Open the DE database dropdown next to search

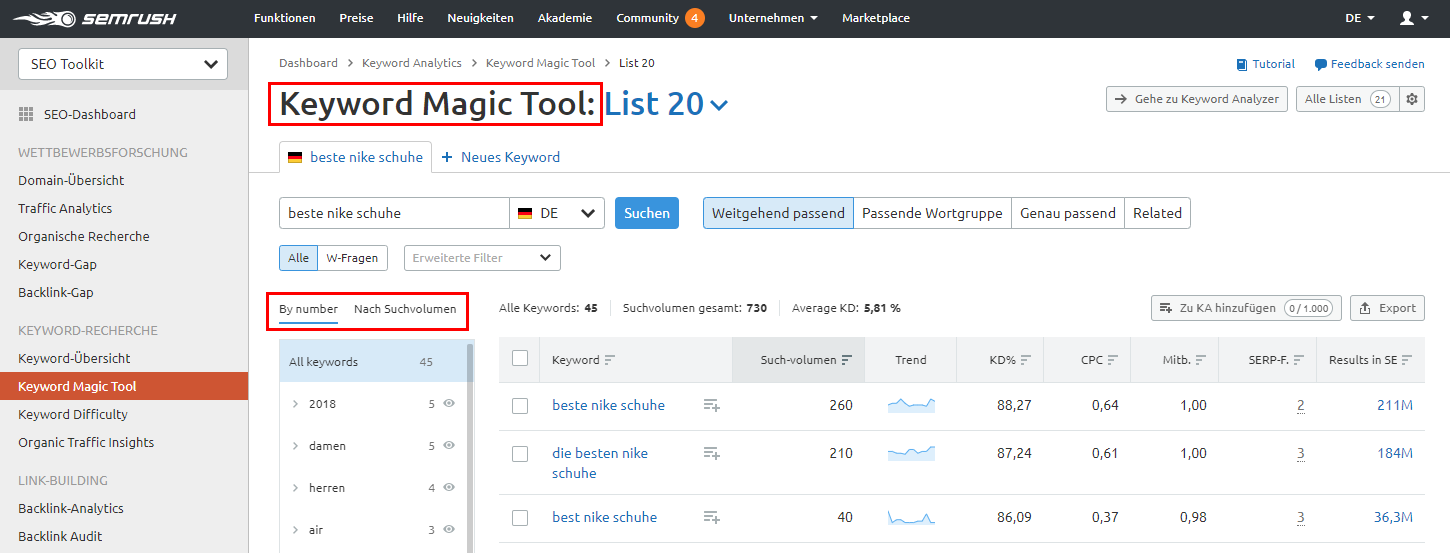557,213
